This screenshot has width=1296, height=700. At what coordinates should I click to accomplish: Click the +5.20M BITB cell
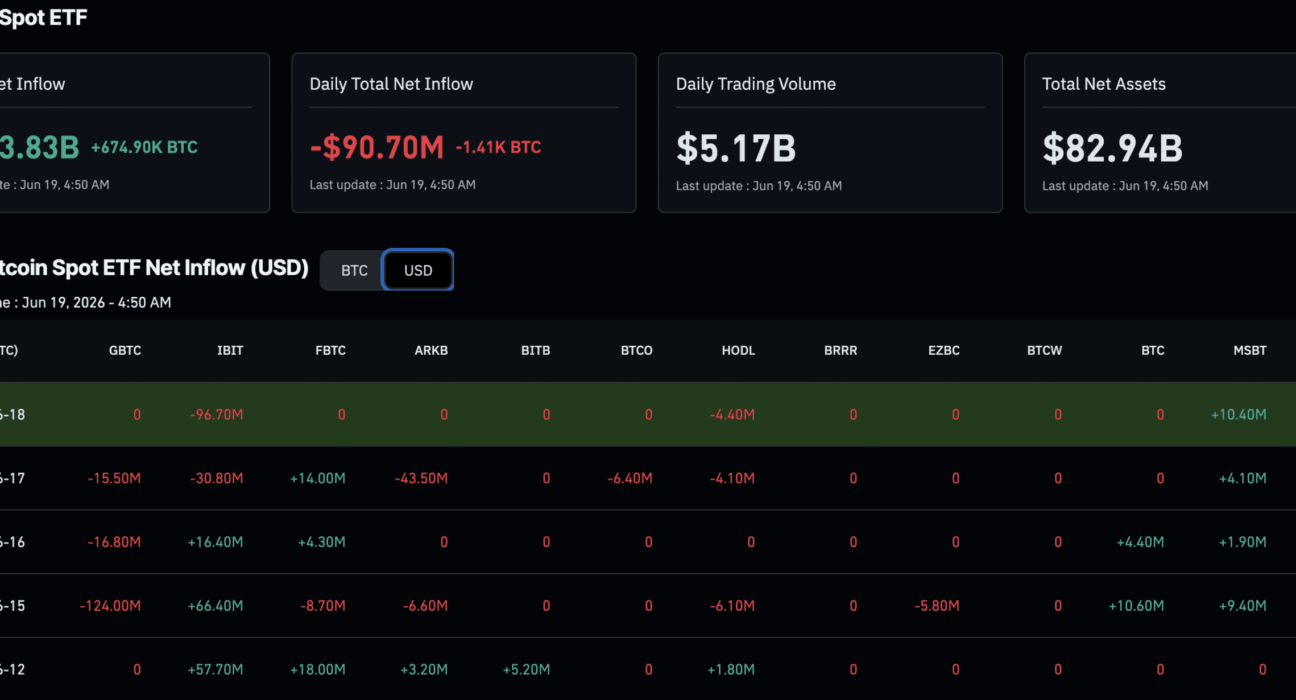(x=526, y=670)
